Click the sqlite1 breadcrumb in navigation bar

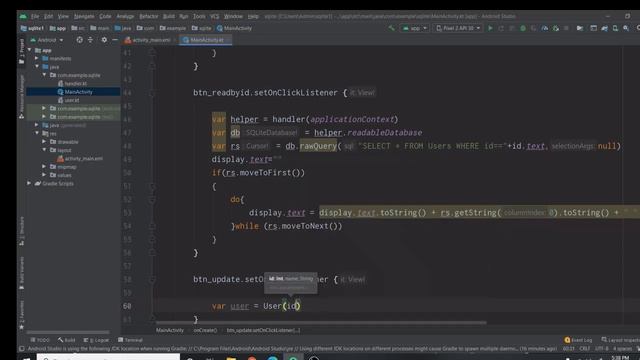(32, 28)
